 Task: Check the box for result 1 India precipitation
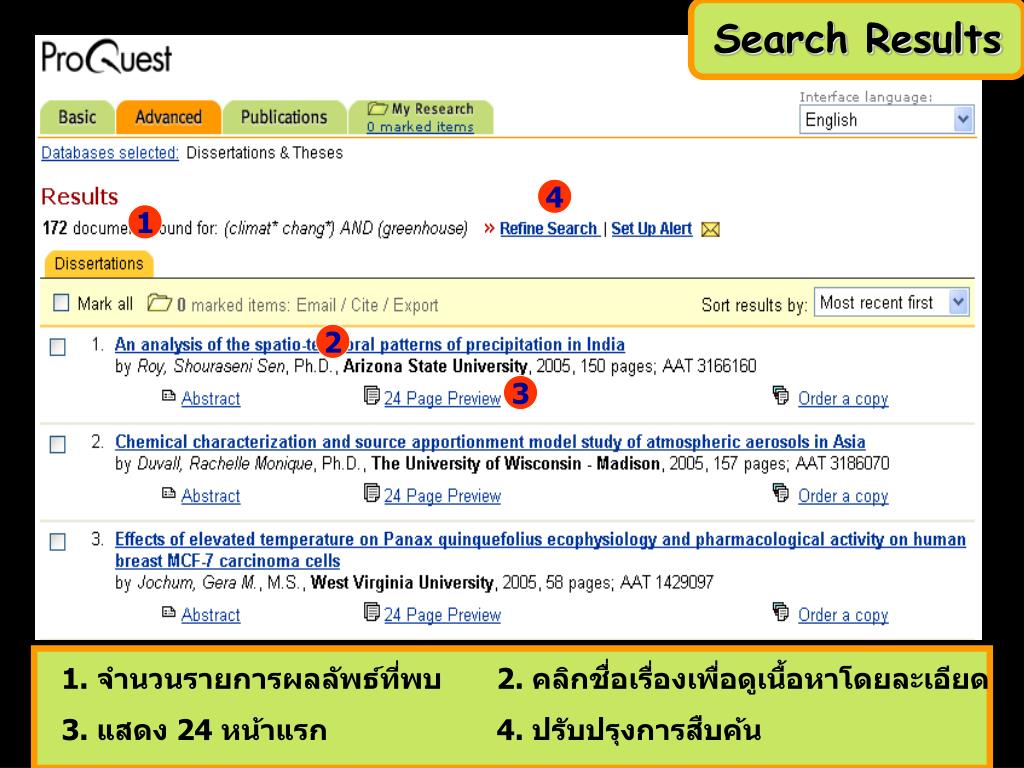[x=57, y=347]
